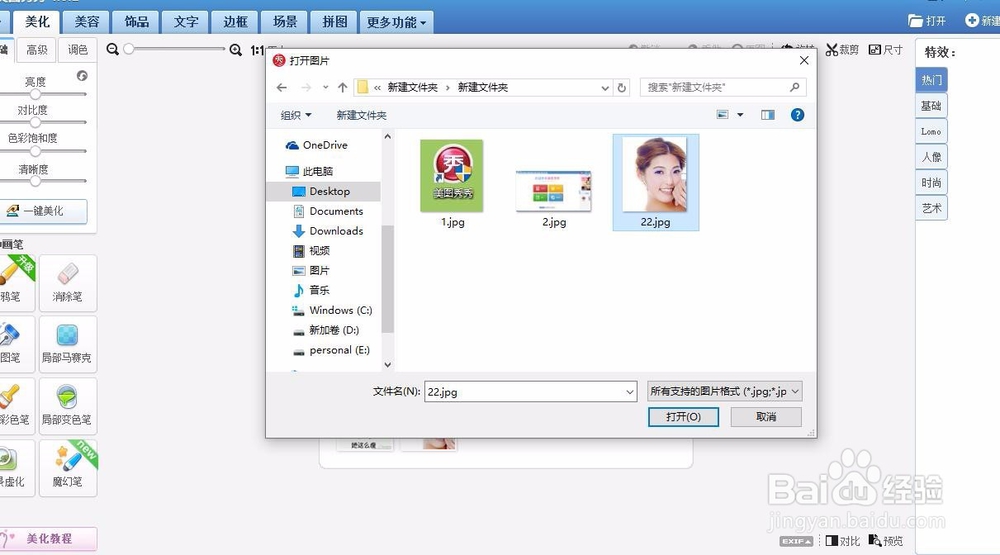Select 新加卷 (D:) drive
Viewport: 1000px width, 555px height.
point(326,330)
